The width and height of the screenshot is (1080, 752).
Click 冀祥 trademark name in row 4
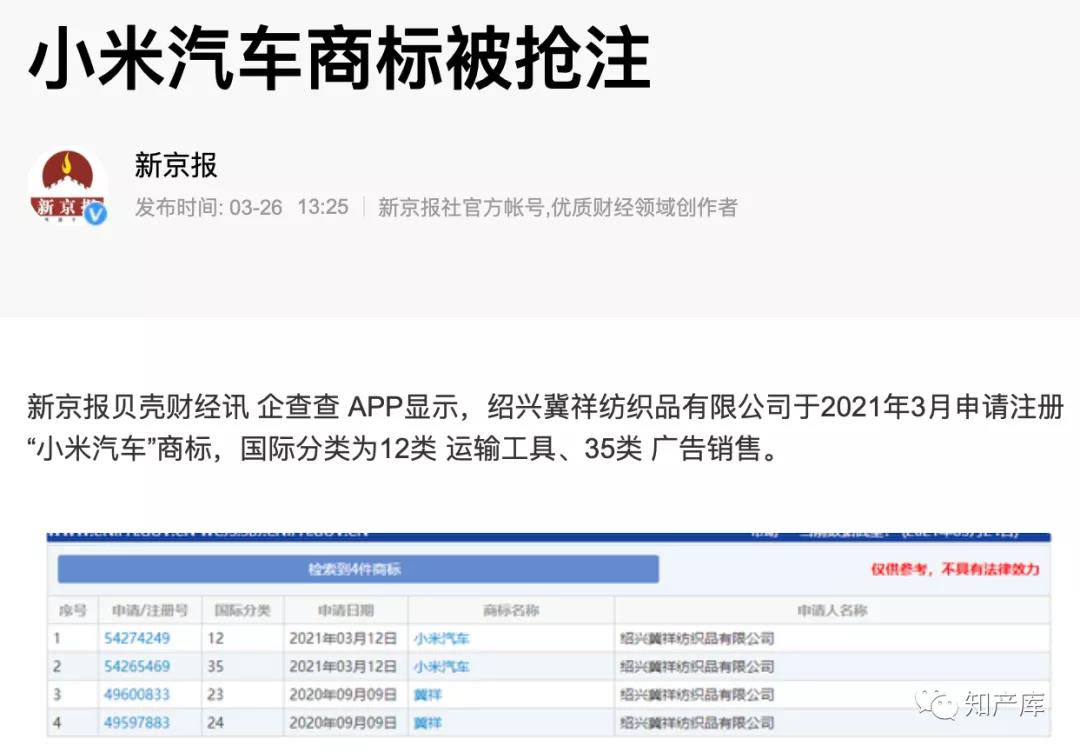(428, 722)
